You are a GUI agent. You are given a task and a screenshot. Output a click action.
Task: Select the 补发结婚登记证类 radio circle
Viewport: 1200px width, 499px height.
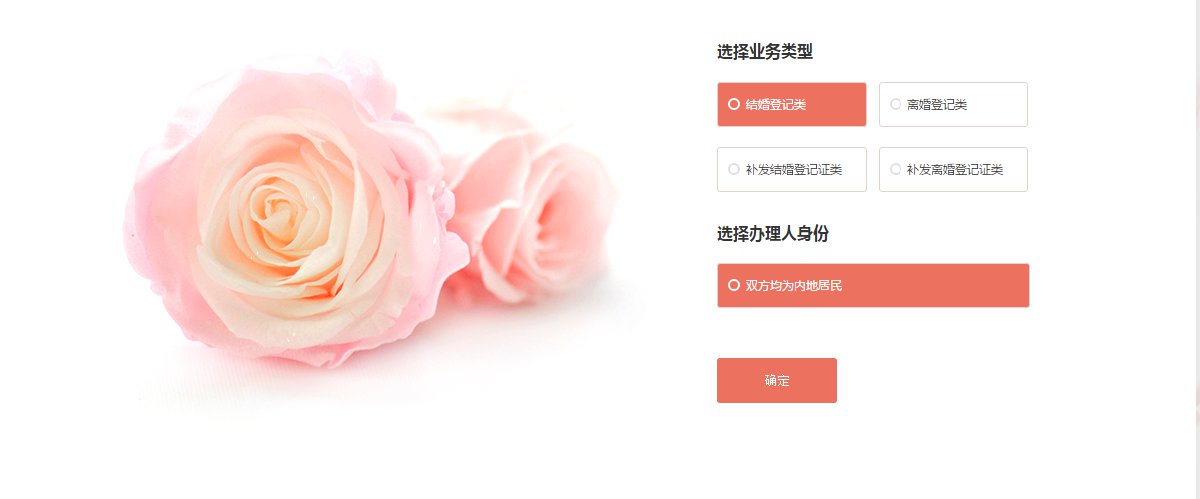click(734, 169)
